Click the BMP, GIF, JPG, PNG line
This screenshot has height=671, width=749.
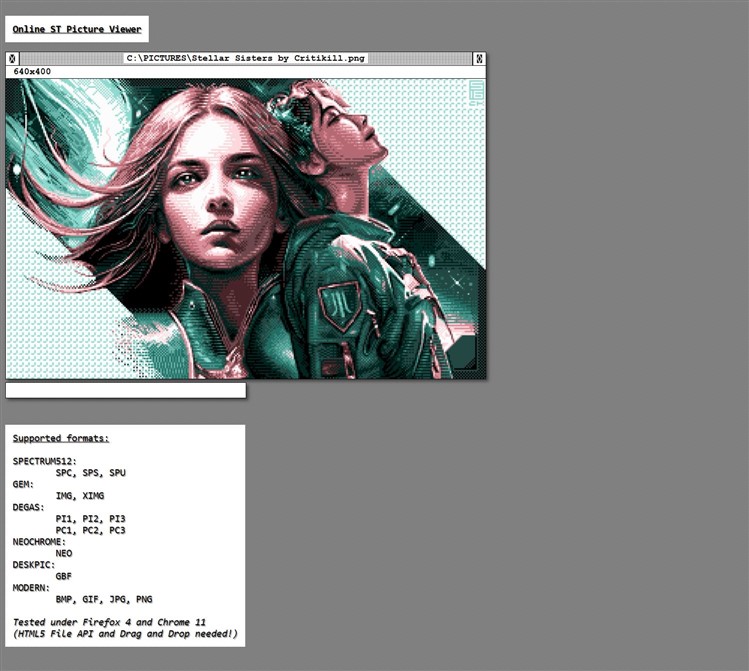click(x=104, y=599)
